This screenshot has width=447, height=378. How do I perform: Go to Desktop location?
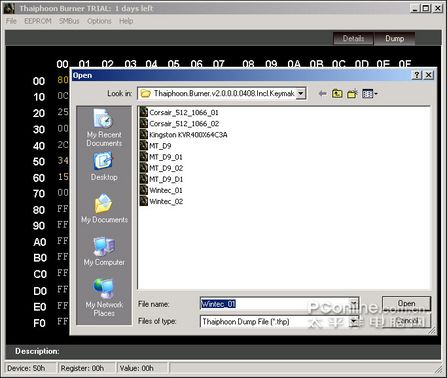(x=104, y=167)
